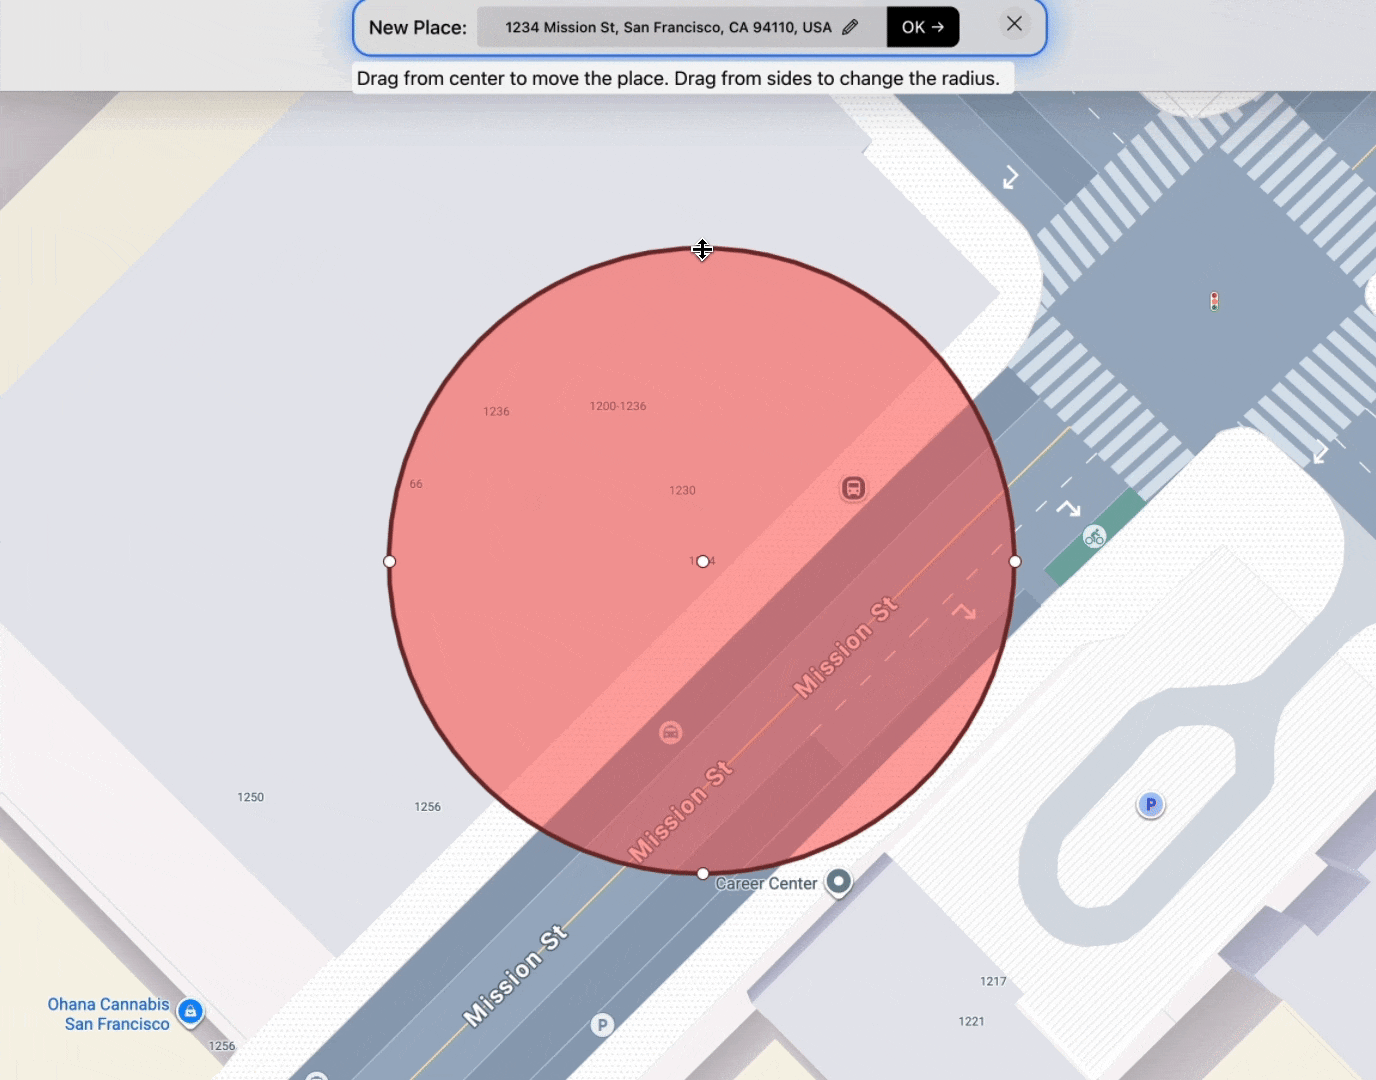
Task: Click the bus stop icon inside circle
Action: [853, 488]
